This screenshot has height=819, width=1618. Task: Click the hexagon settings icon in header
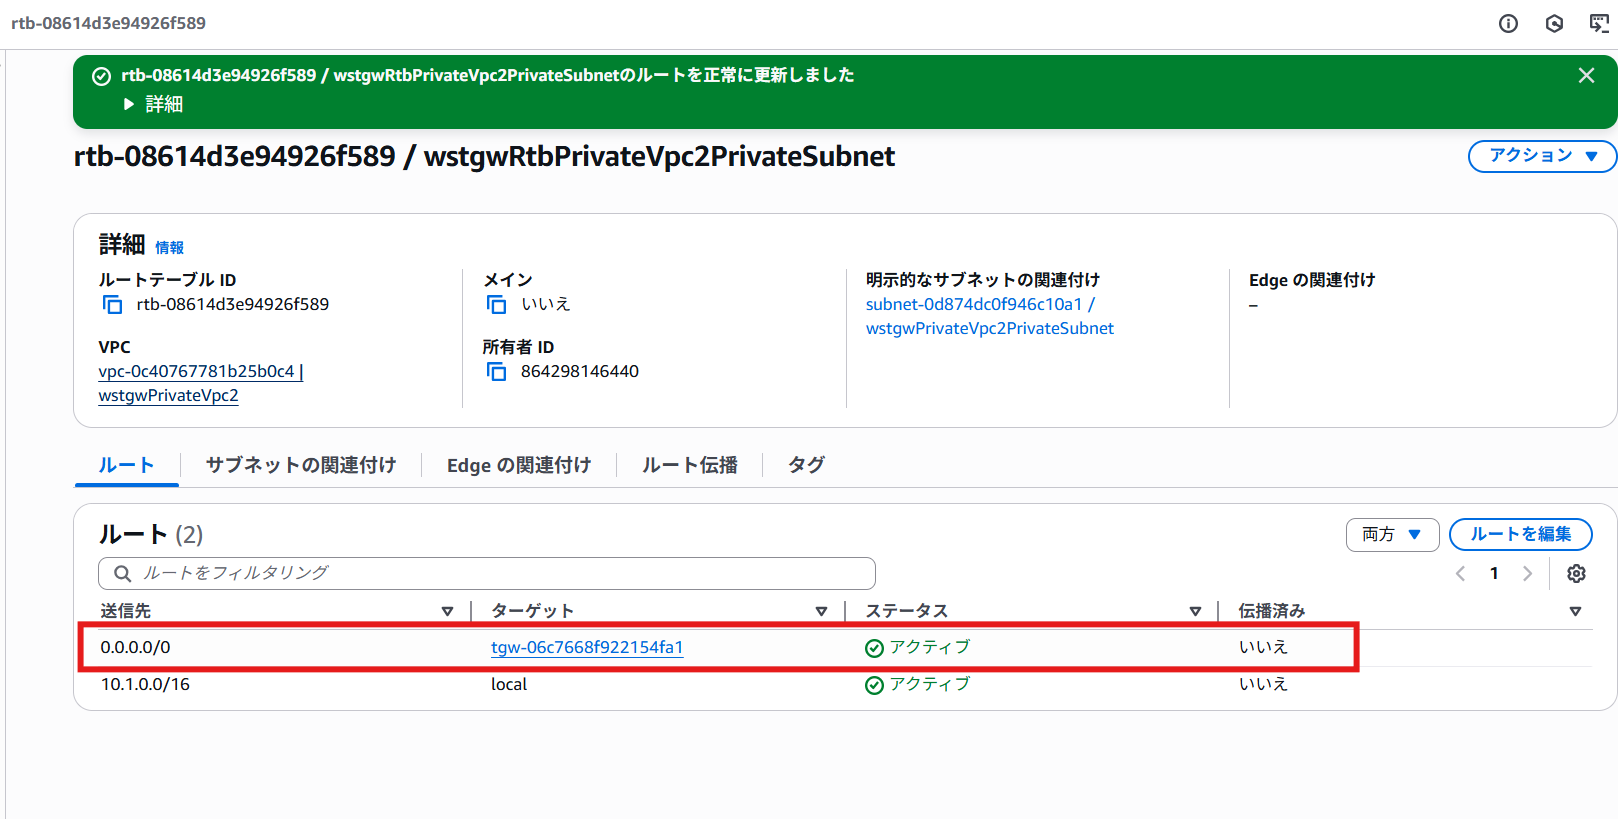tap(1554, 24)
